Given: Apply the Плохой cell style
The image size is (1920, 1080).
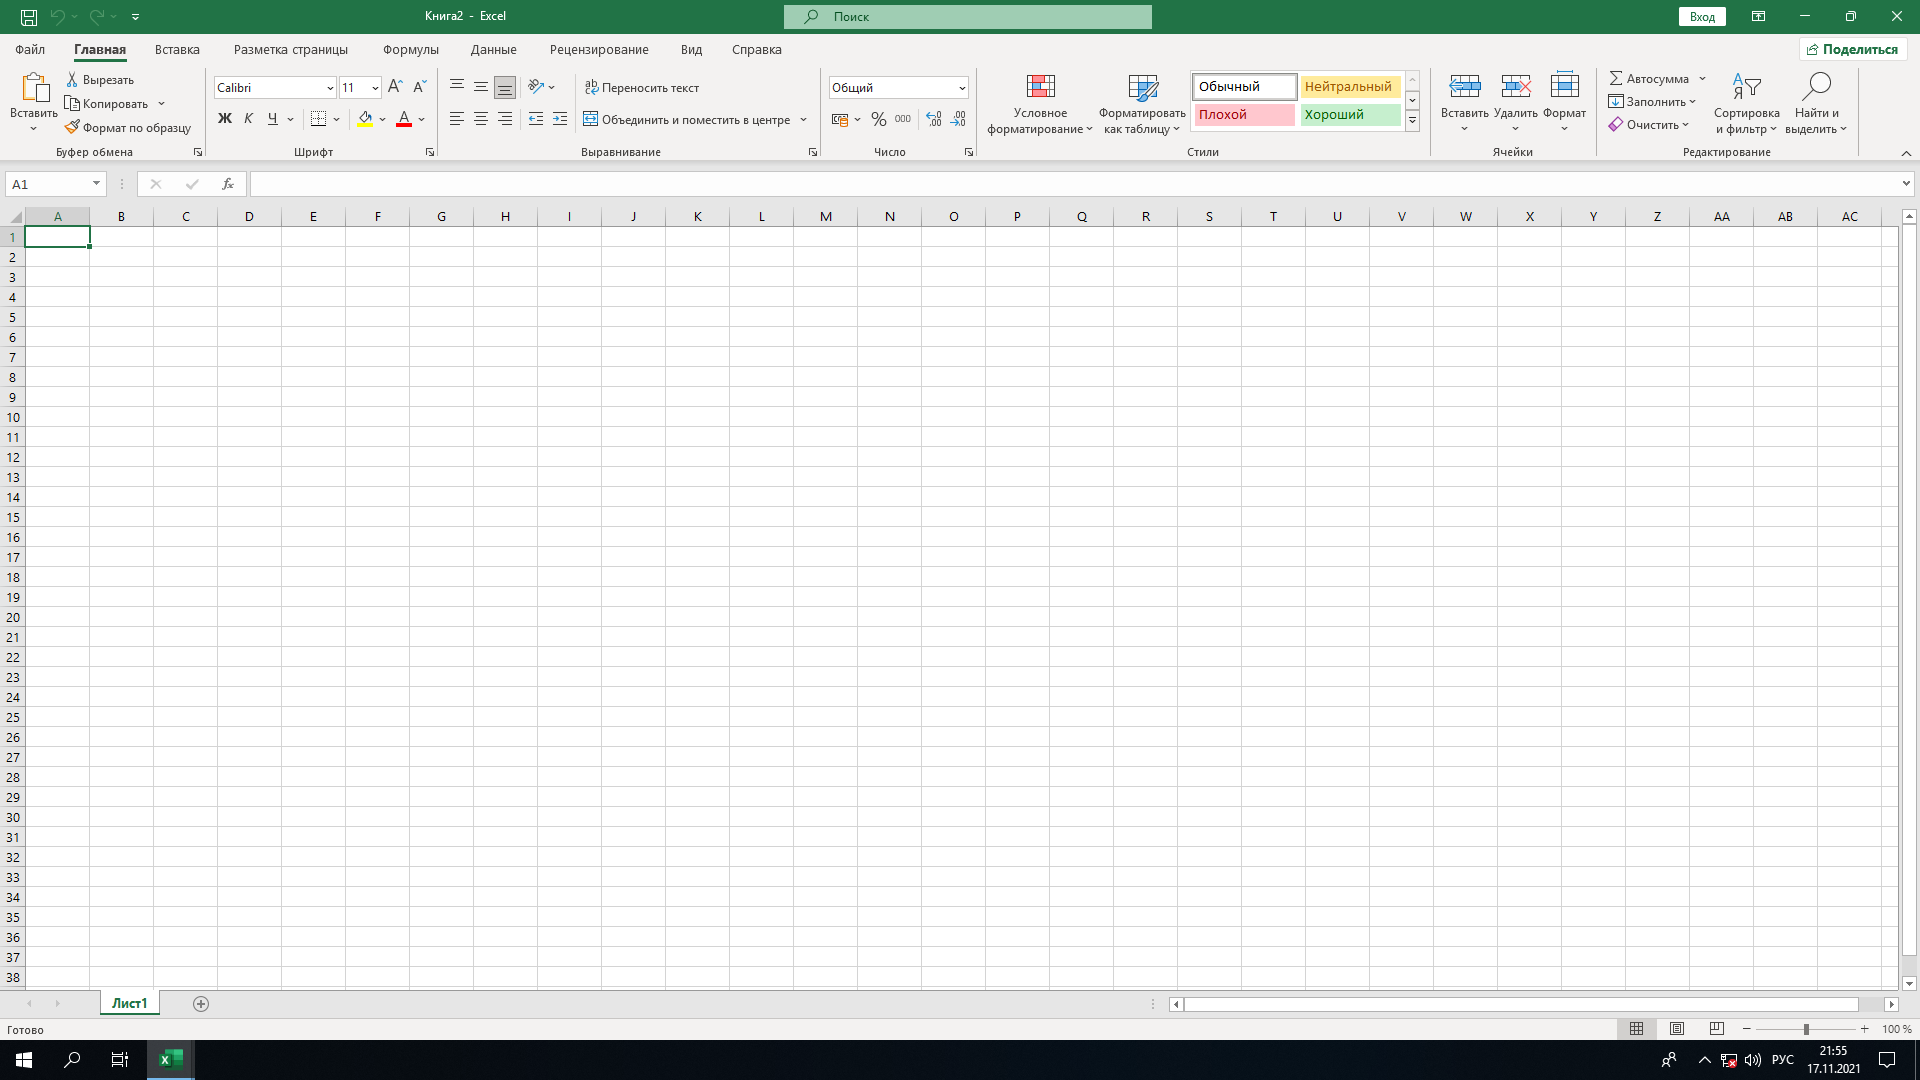Looking at the screenshot, I should pos(1244,115).
